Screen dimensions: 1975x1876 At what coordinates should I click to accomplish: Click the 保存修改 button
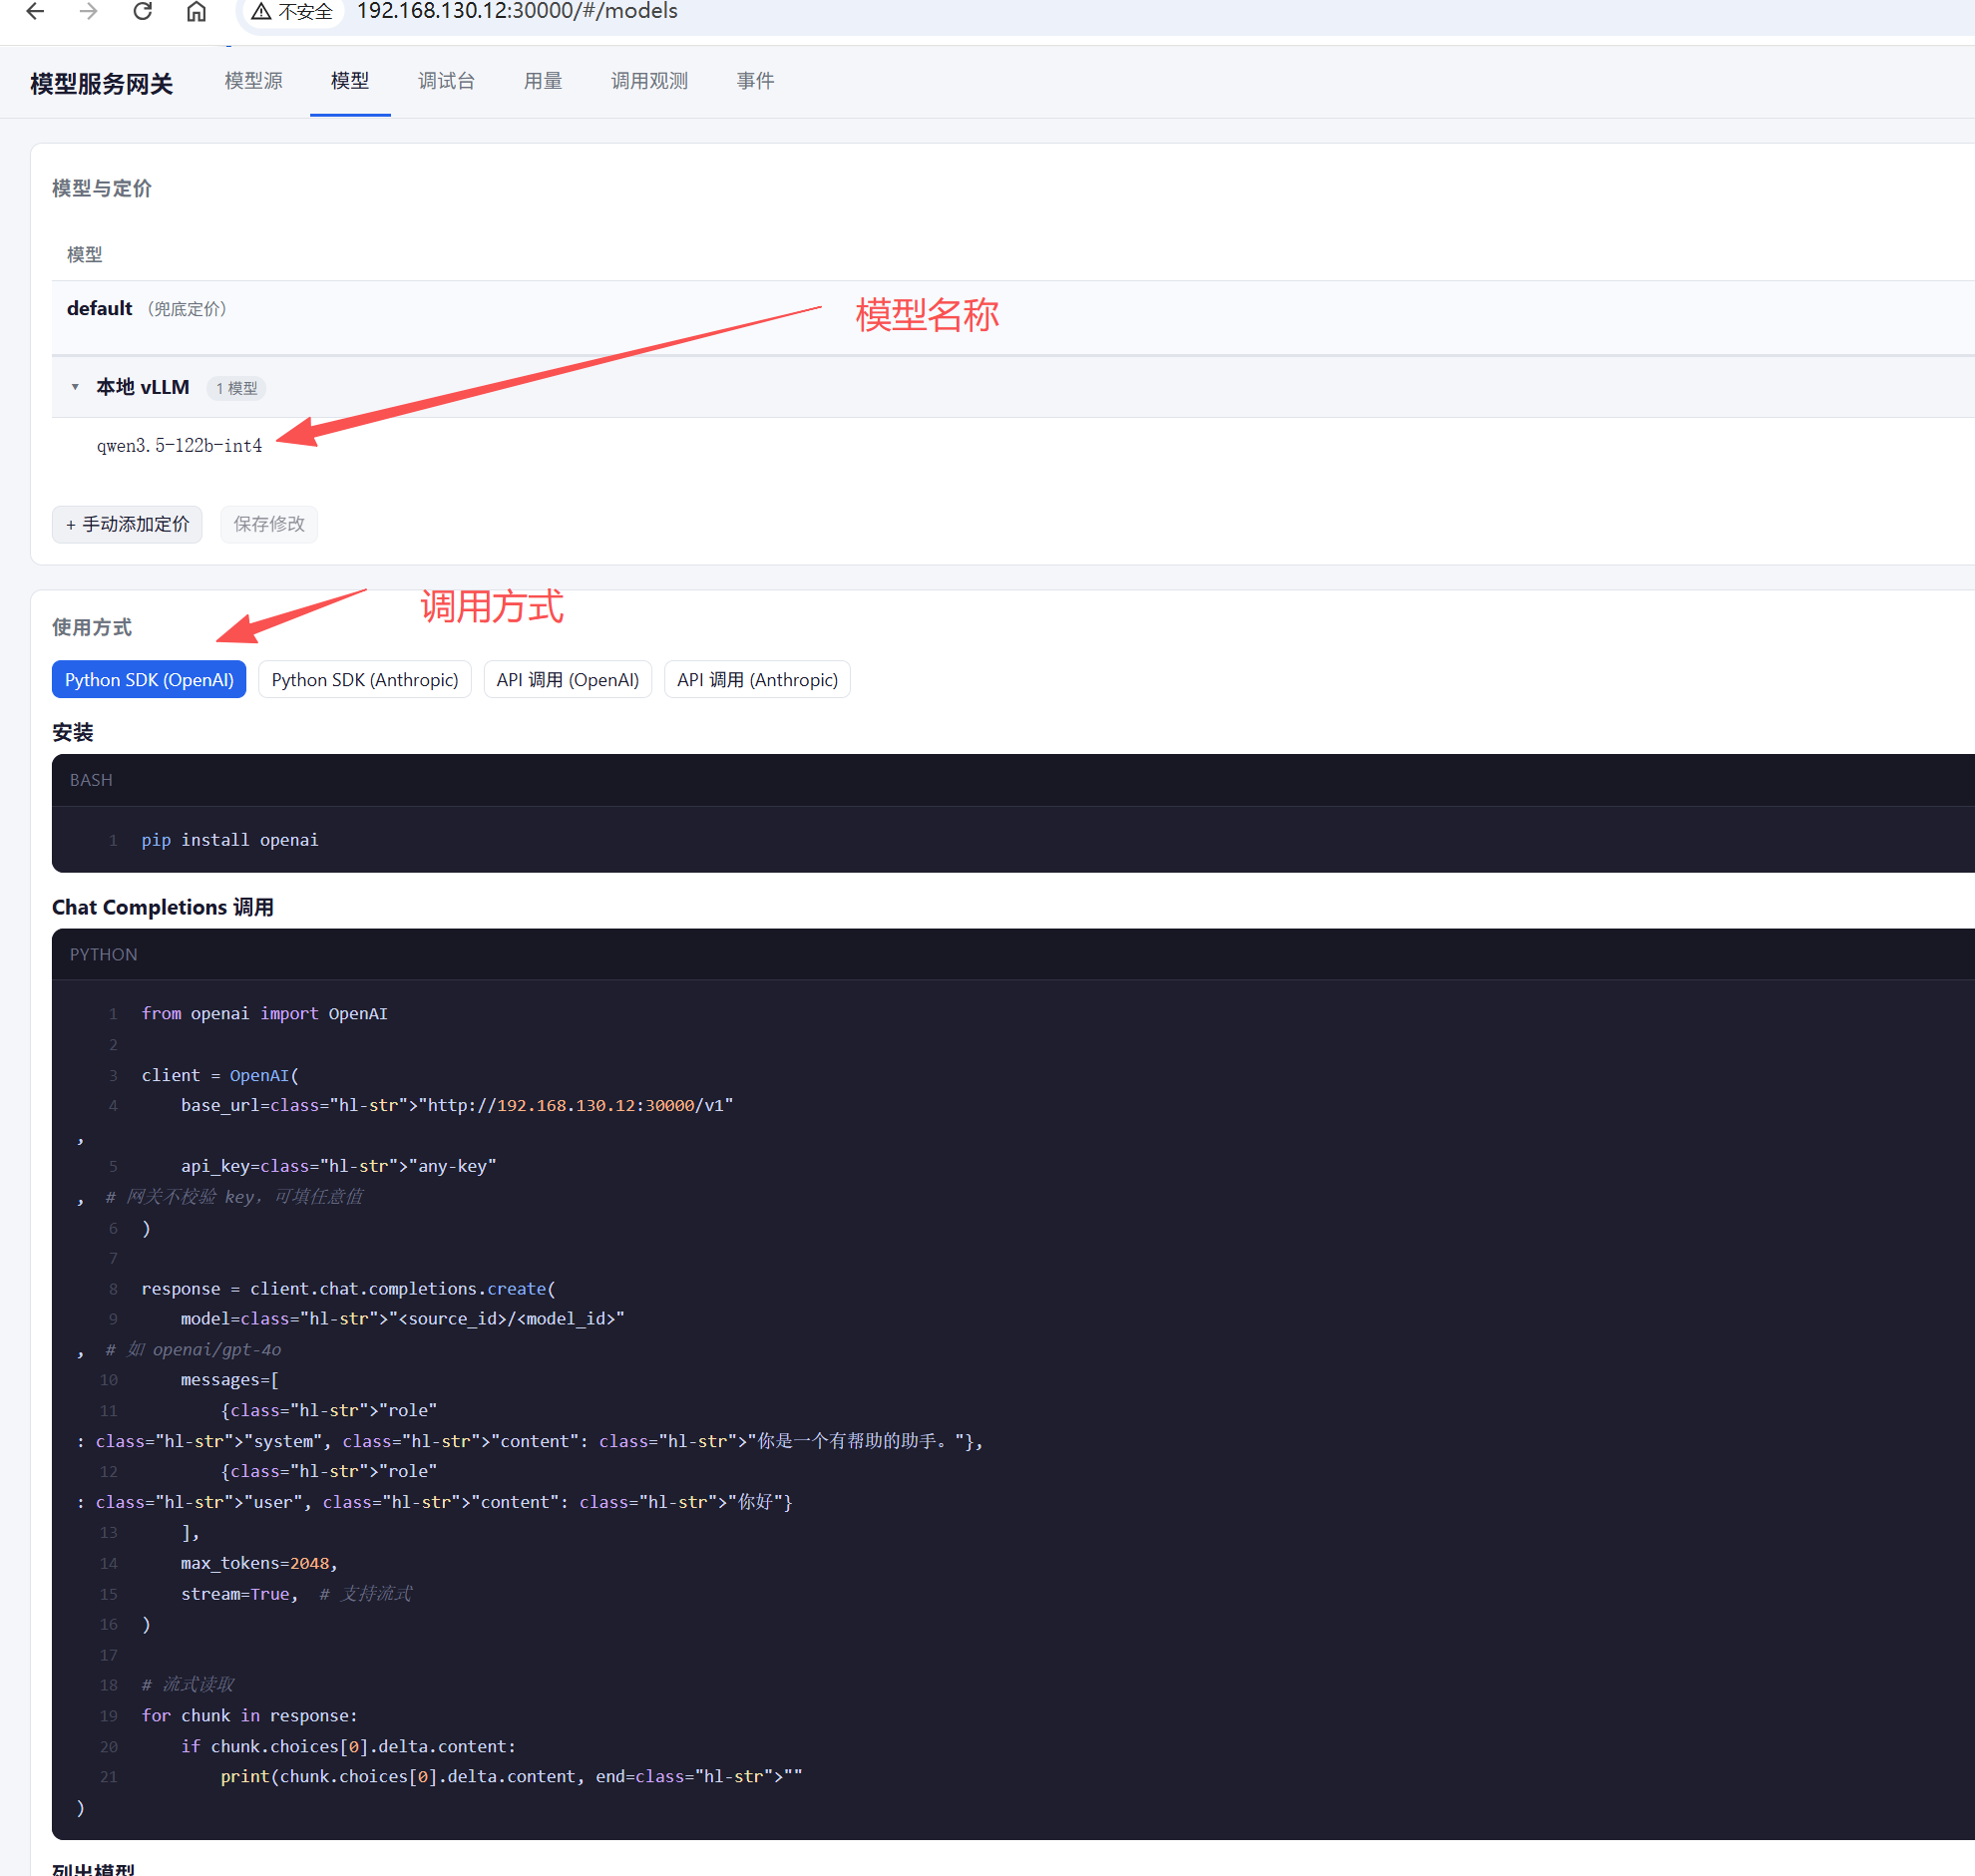click(x=269, y=524)
